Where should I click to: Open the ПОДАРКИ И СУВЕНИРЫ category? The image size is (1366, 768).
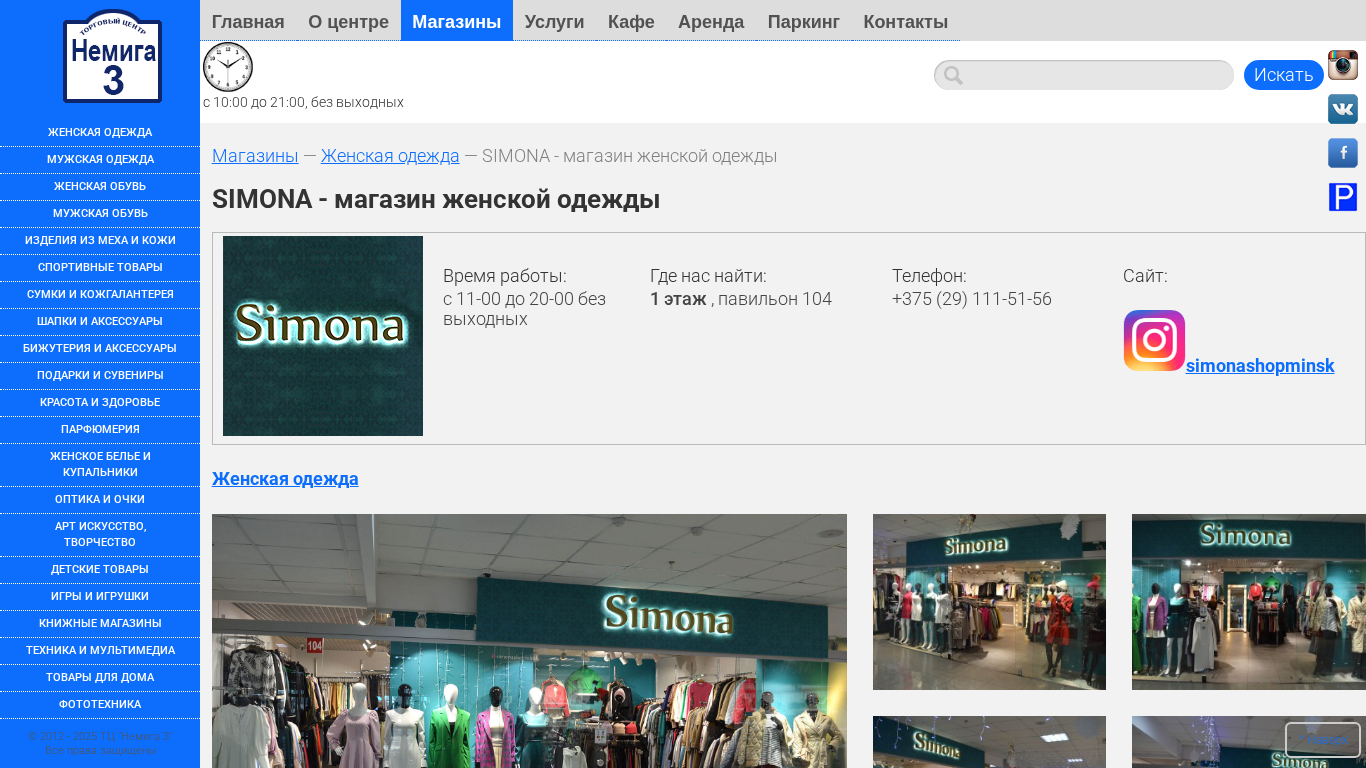pyautogui.click(x=100, y=376)
